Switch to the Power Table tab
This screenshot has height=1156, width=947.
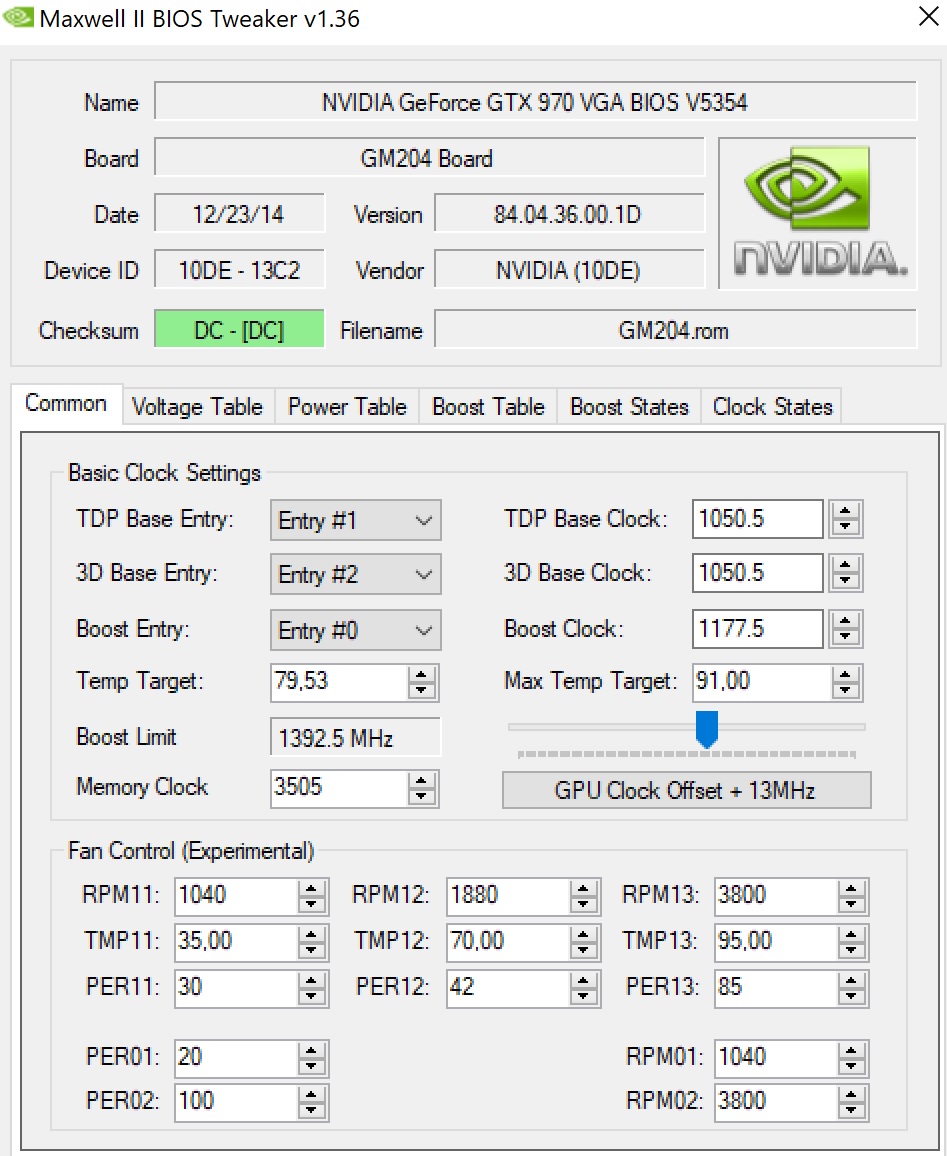pos(347,406)
